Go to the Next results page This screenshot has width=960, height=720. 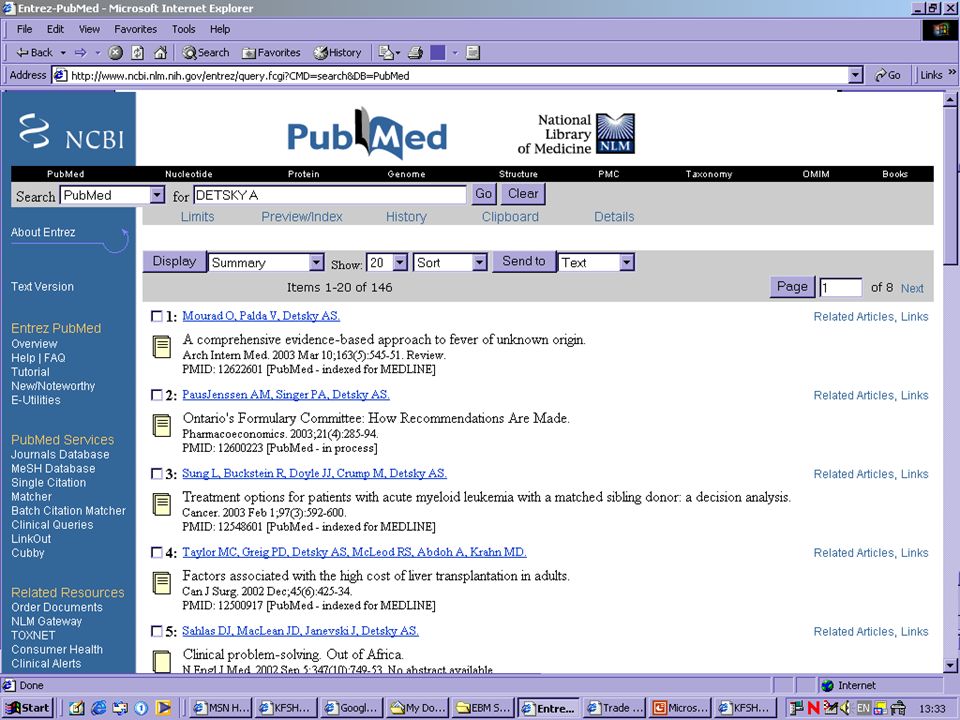[912, 288]
